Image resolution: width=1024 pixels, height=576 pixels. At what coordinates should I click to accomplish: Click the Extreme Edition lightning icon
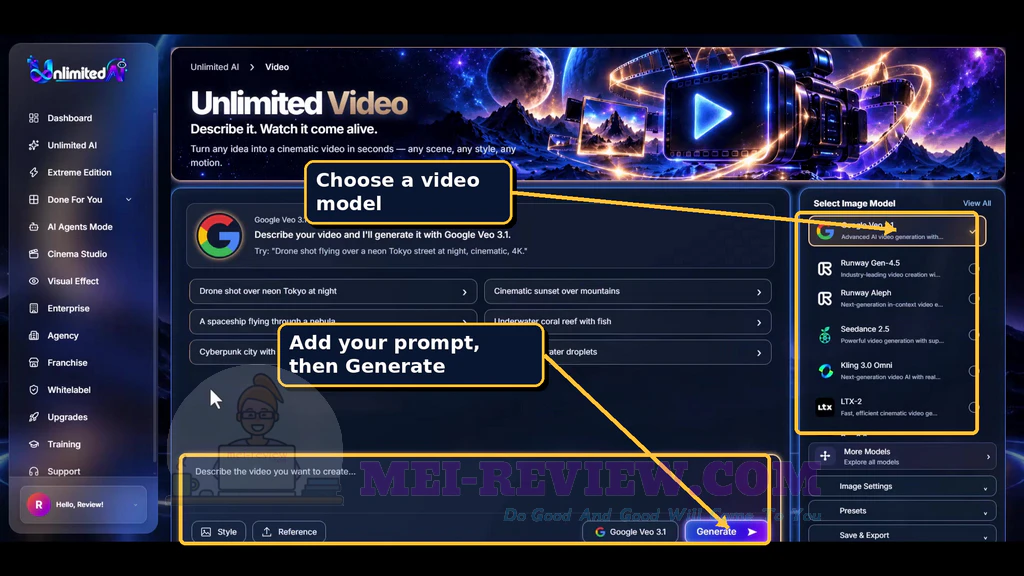click(x=34, y=172)
